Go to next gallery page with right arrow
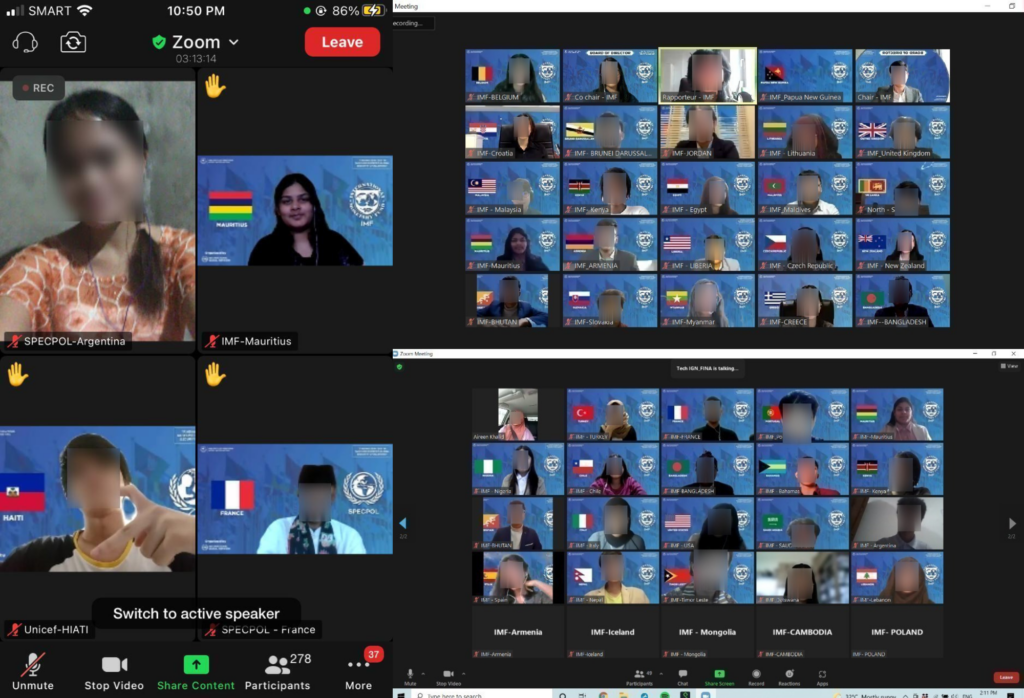This screenshot has height=698, width=1024. tap(1011, 523)
